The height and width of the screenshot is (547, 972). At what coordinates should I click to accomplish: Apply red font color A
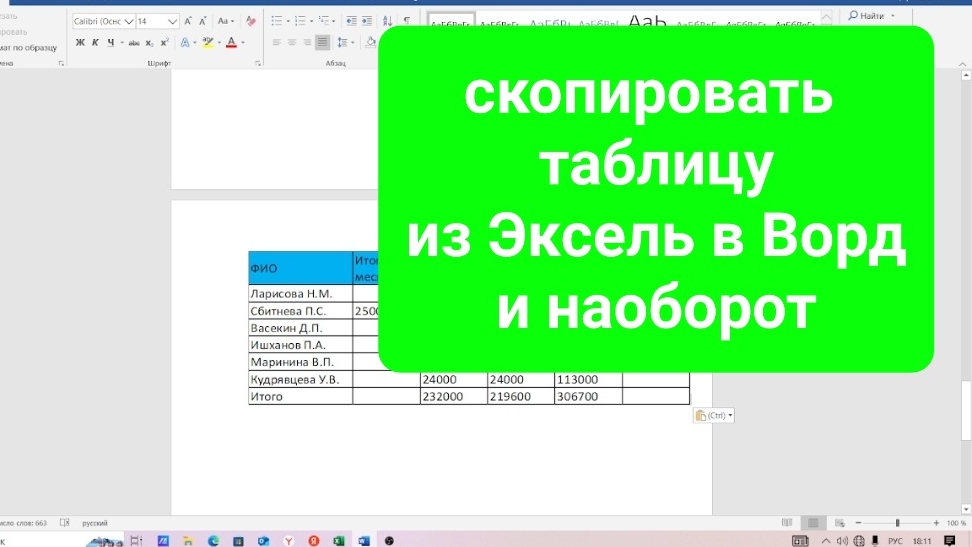[231, 42]
